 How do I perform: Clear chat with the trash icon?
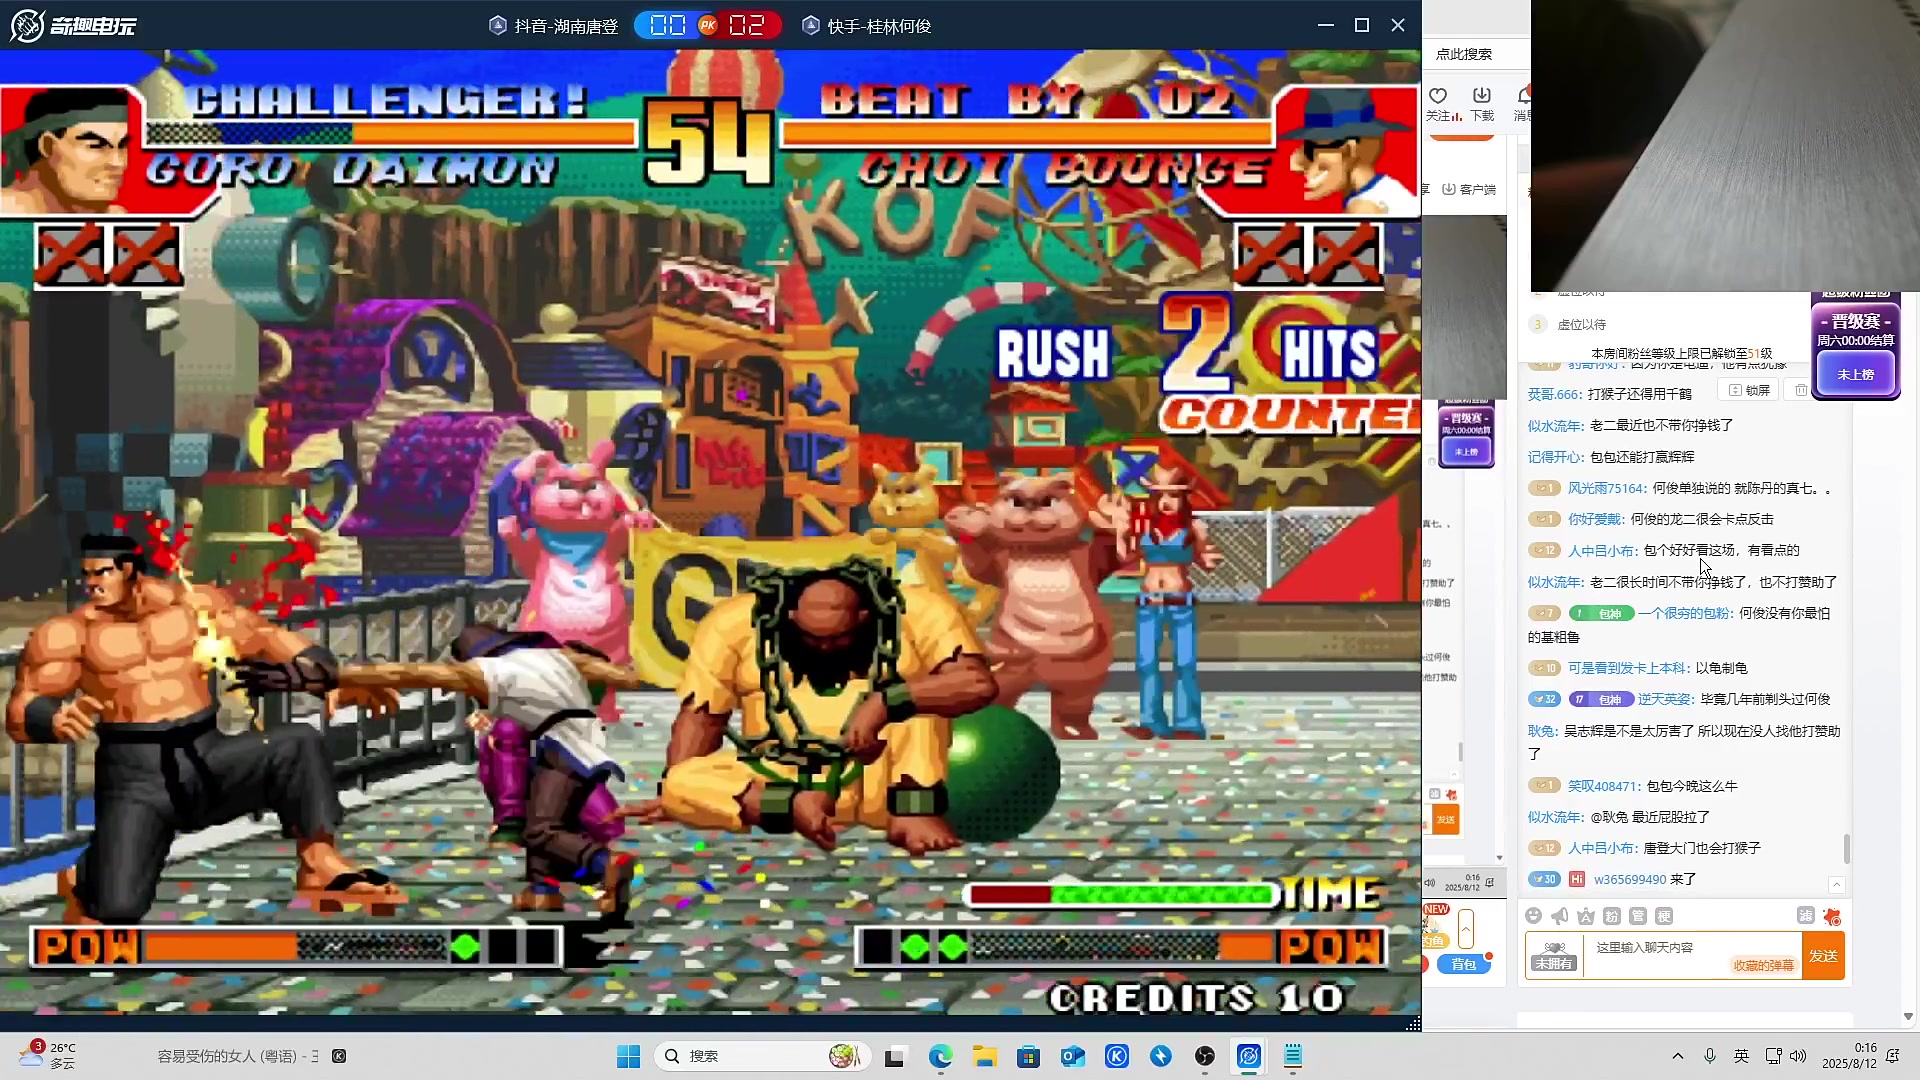(x=1801, y=390)
